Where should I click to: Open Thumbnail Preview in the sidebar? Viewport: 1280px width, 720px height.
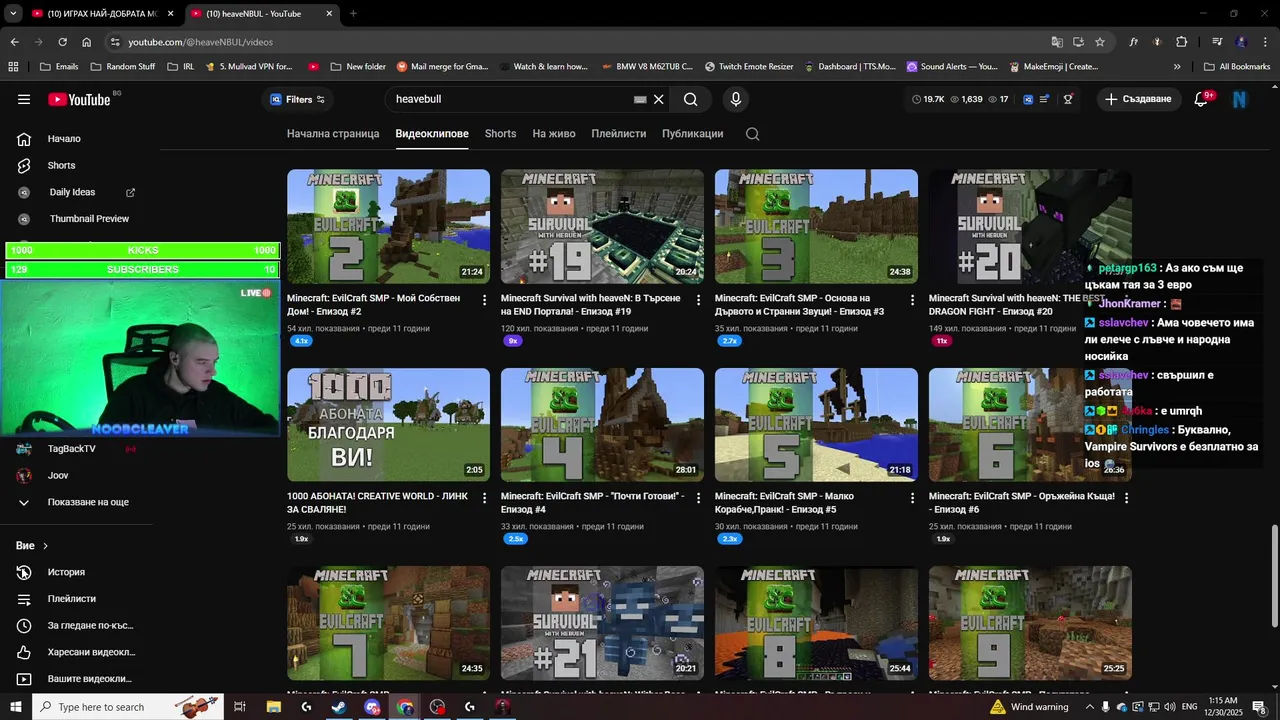pyautogui.click(x=80, y=218)
